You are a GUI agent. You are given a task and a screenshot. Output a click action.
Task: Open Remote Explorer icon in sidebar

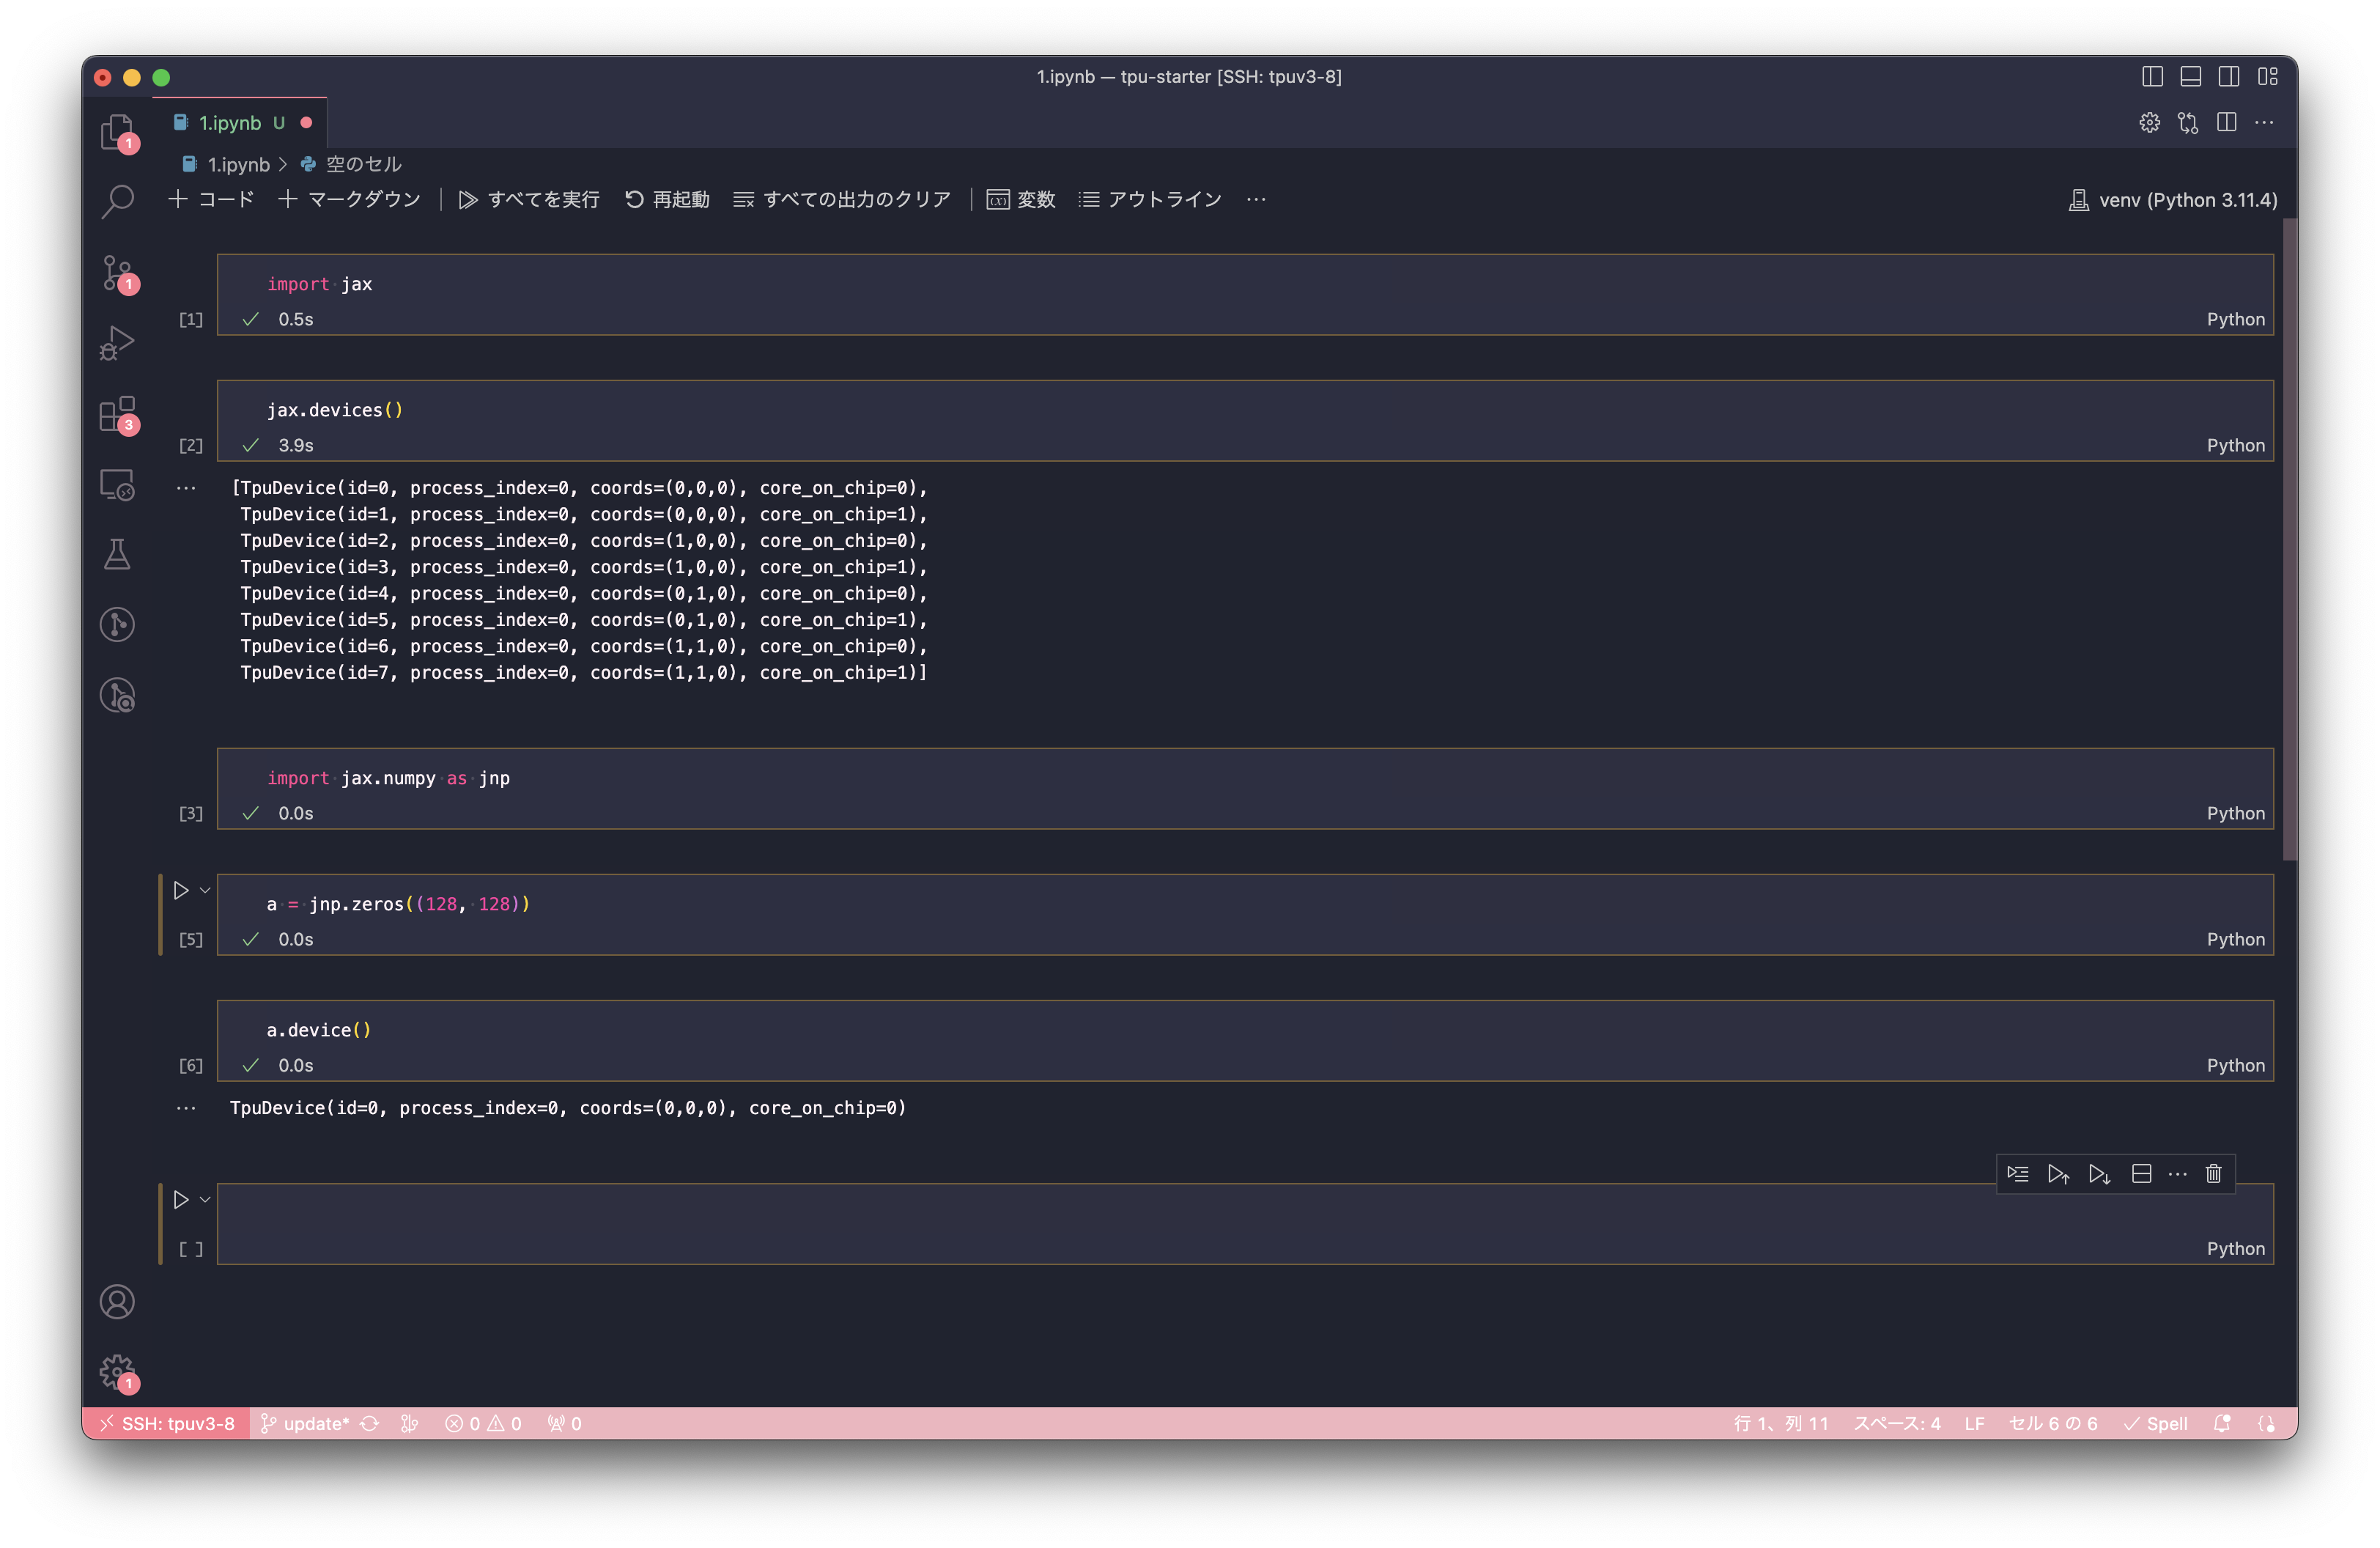117,485
